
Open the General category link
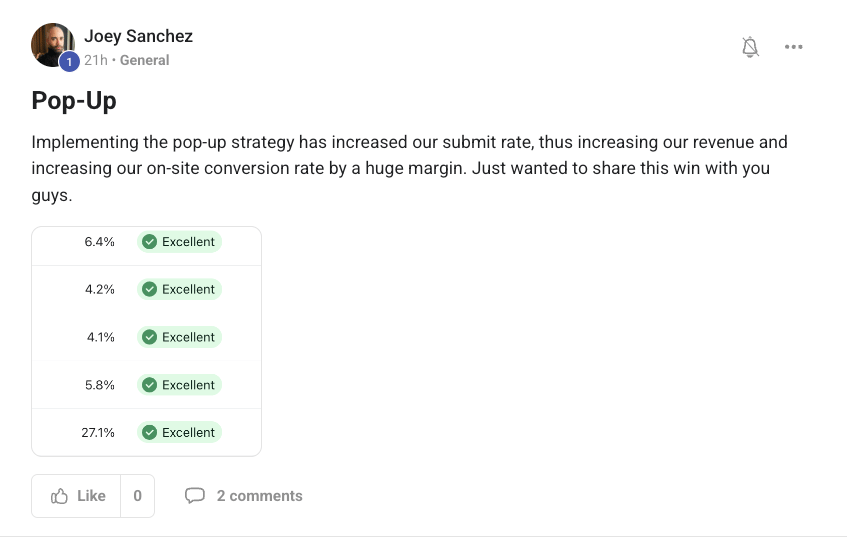[145, 60]
